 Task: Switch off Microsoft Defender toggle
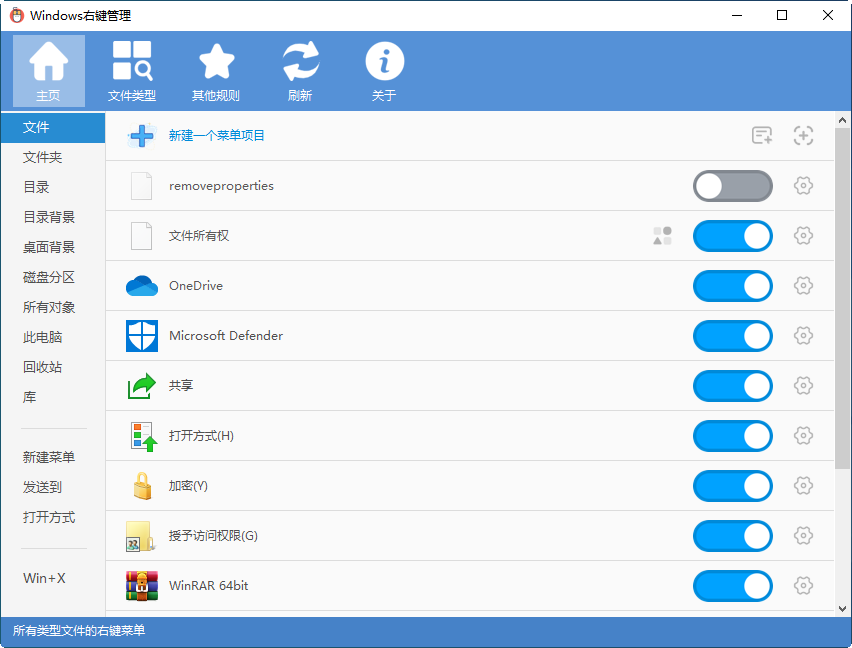pyautogui.click(x=732, y=336)
